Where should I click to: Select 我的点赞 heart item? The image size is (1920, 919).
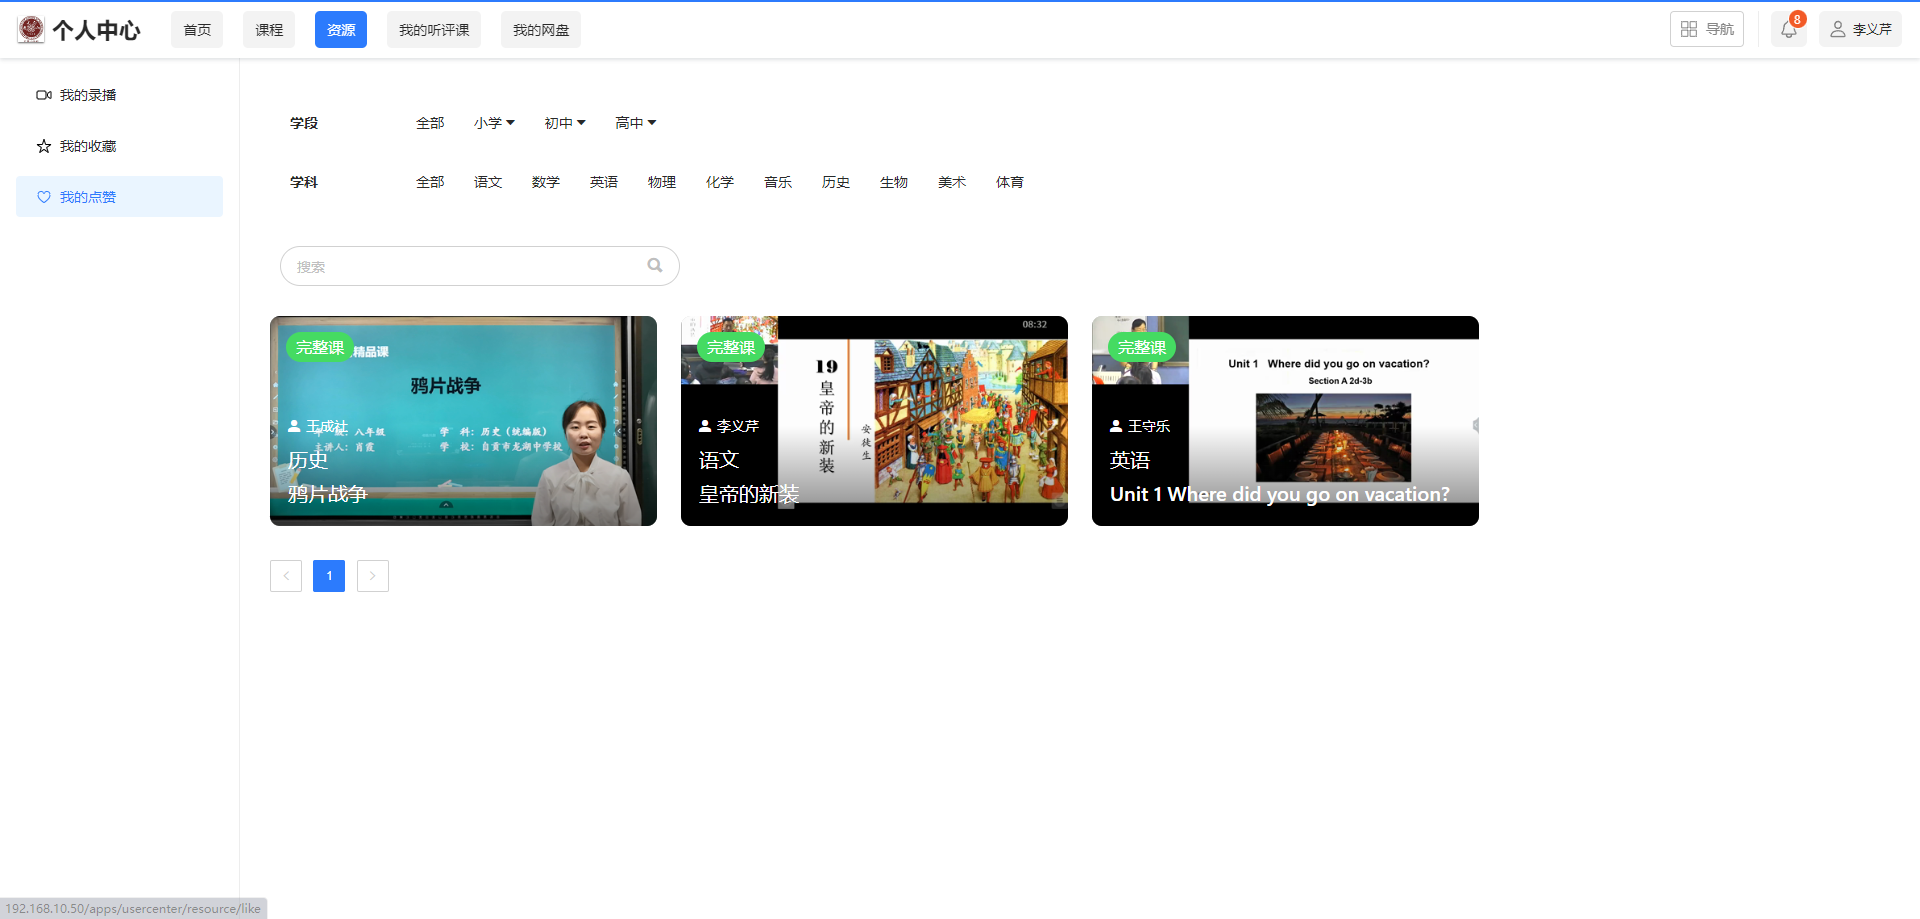pyautogui.click(x=88, y=197)
